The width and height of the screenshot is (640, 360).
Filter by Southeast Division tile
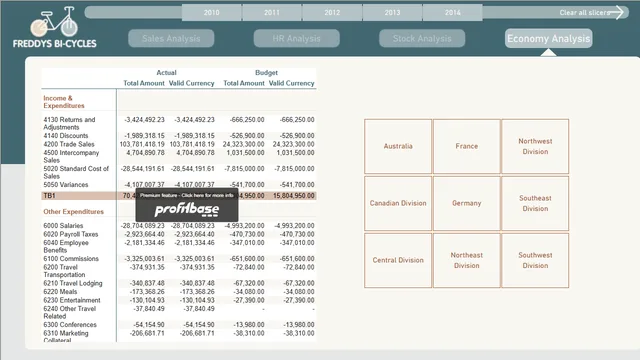click(535, 203)
